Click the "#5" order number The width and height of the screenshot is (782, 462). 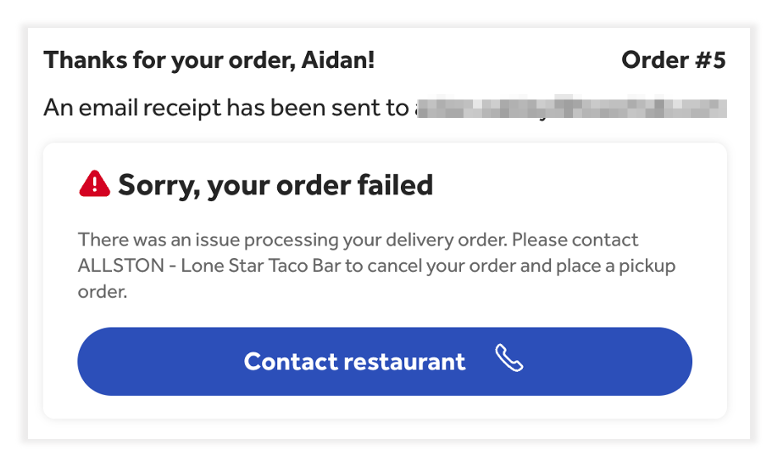coord(707,60)
